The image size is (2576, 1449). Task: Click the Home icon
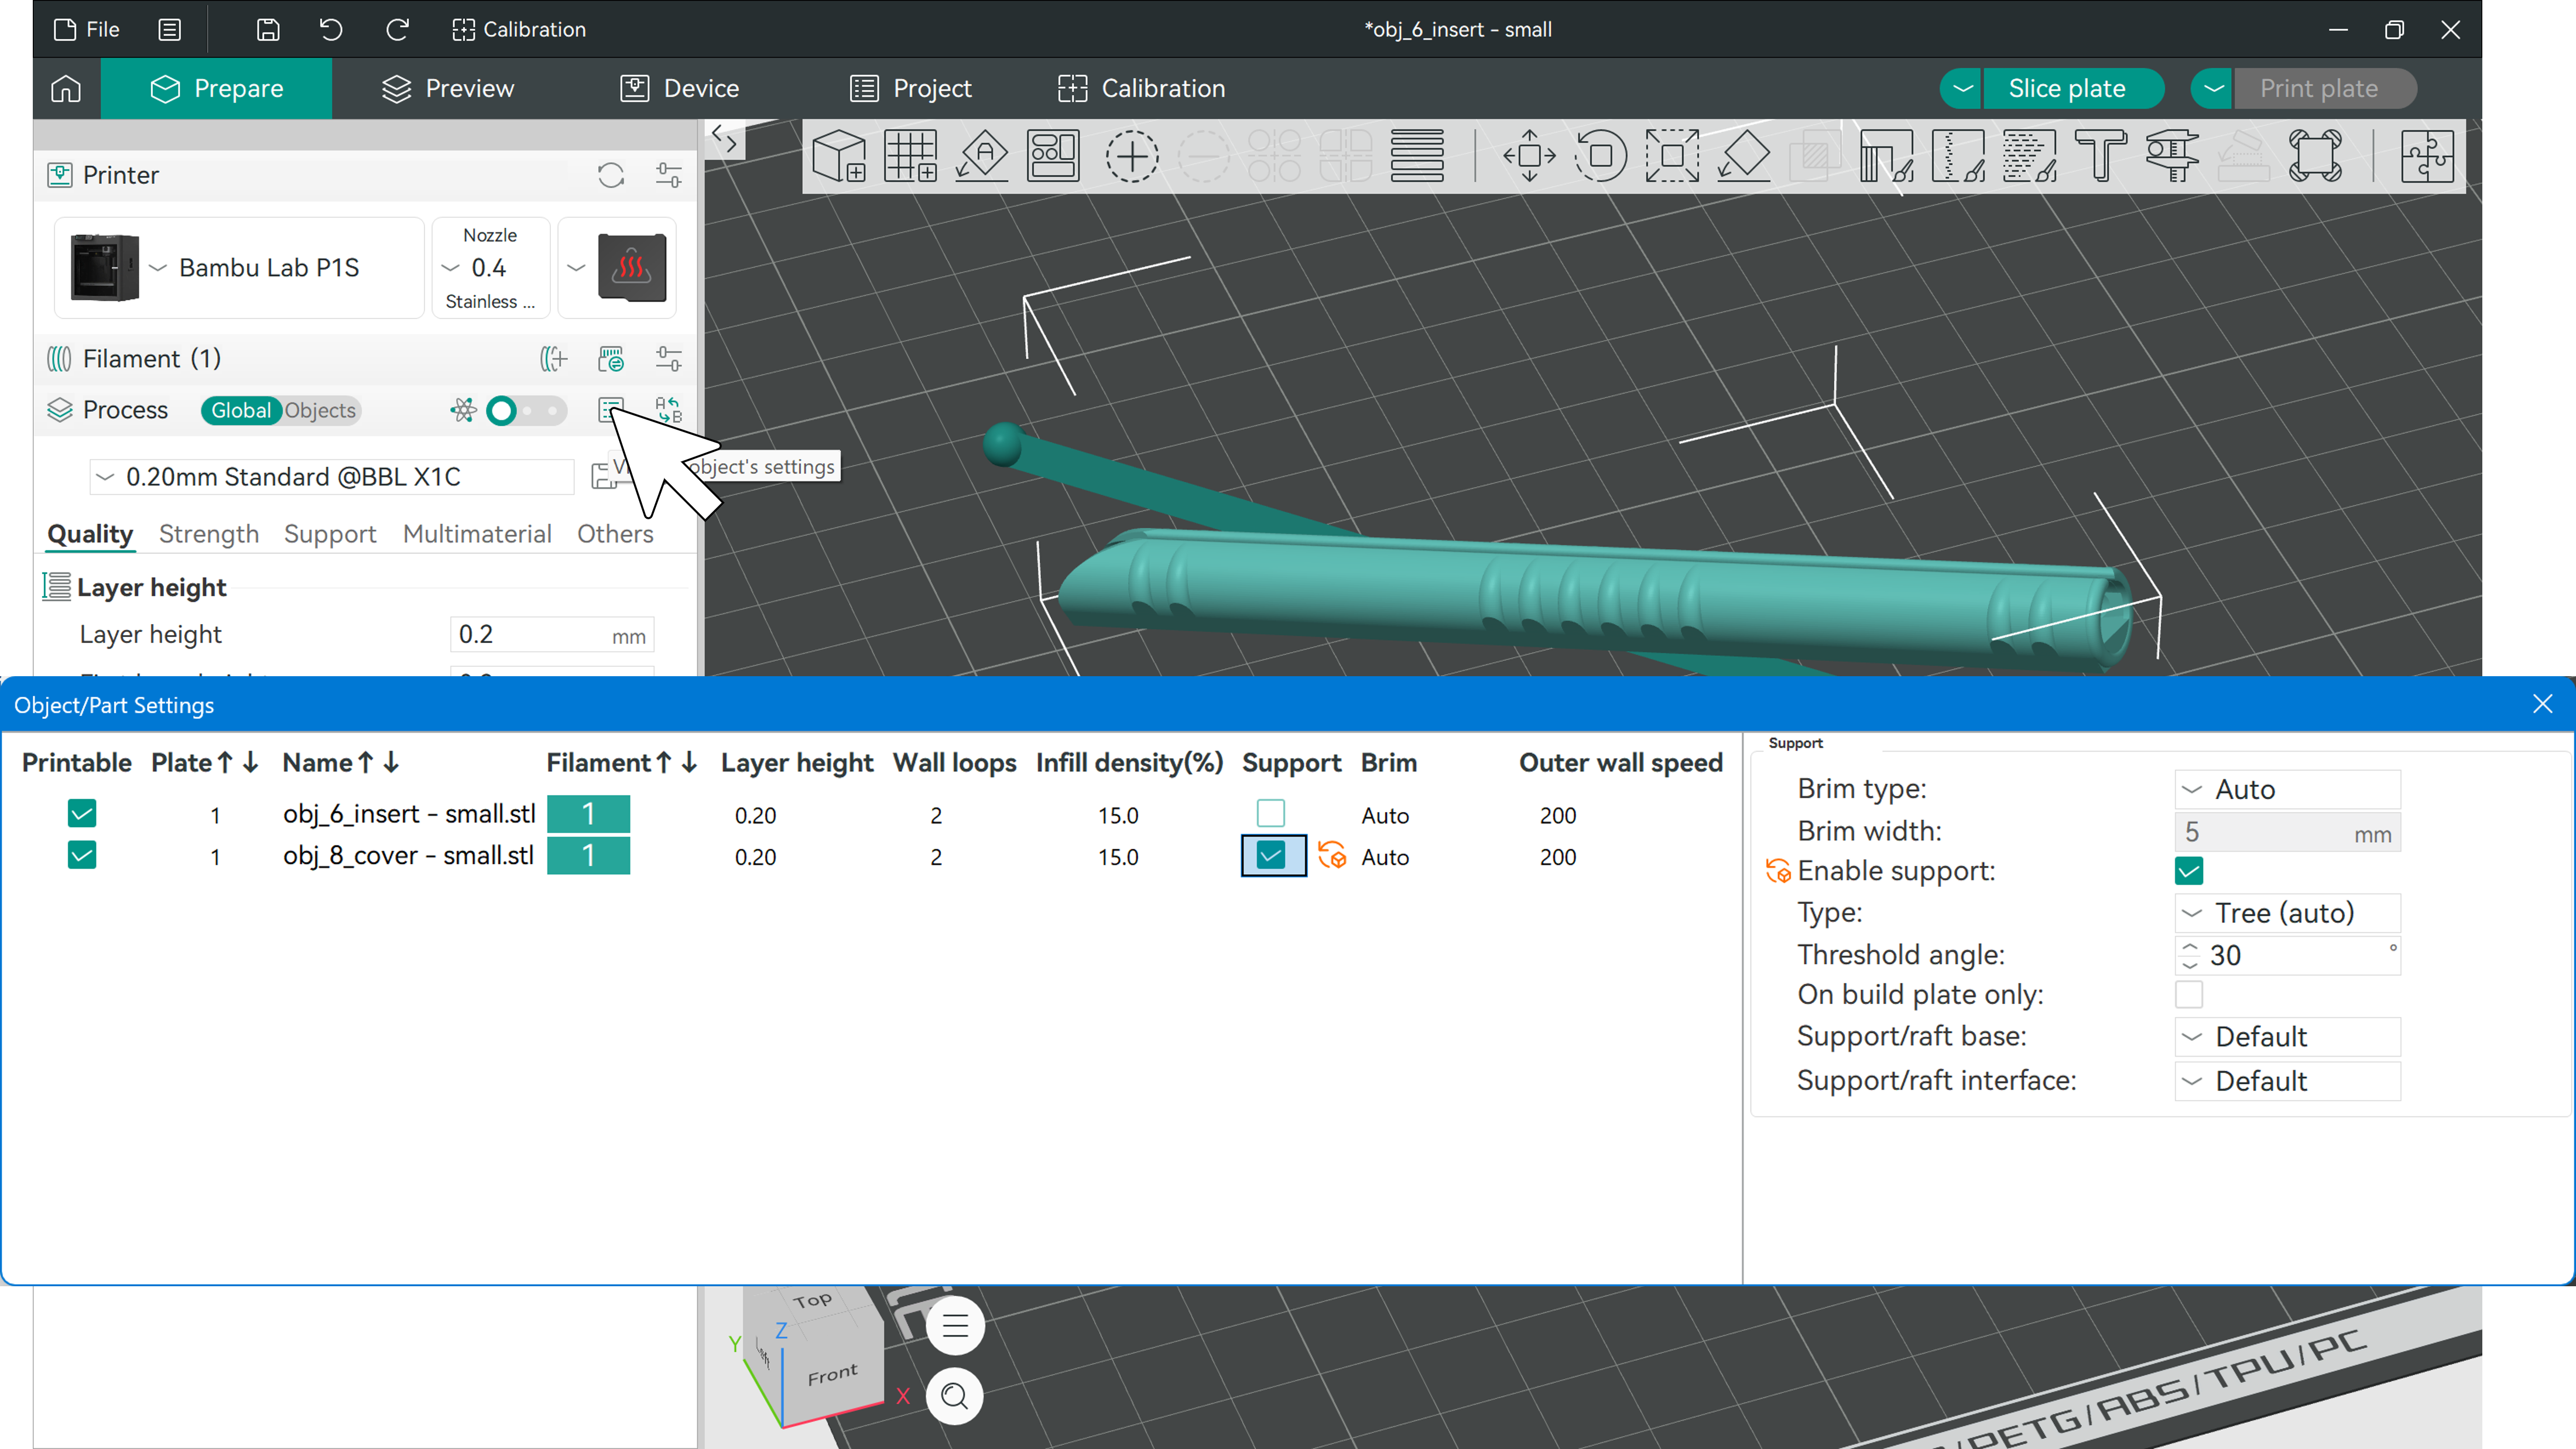[66, 88]
